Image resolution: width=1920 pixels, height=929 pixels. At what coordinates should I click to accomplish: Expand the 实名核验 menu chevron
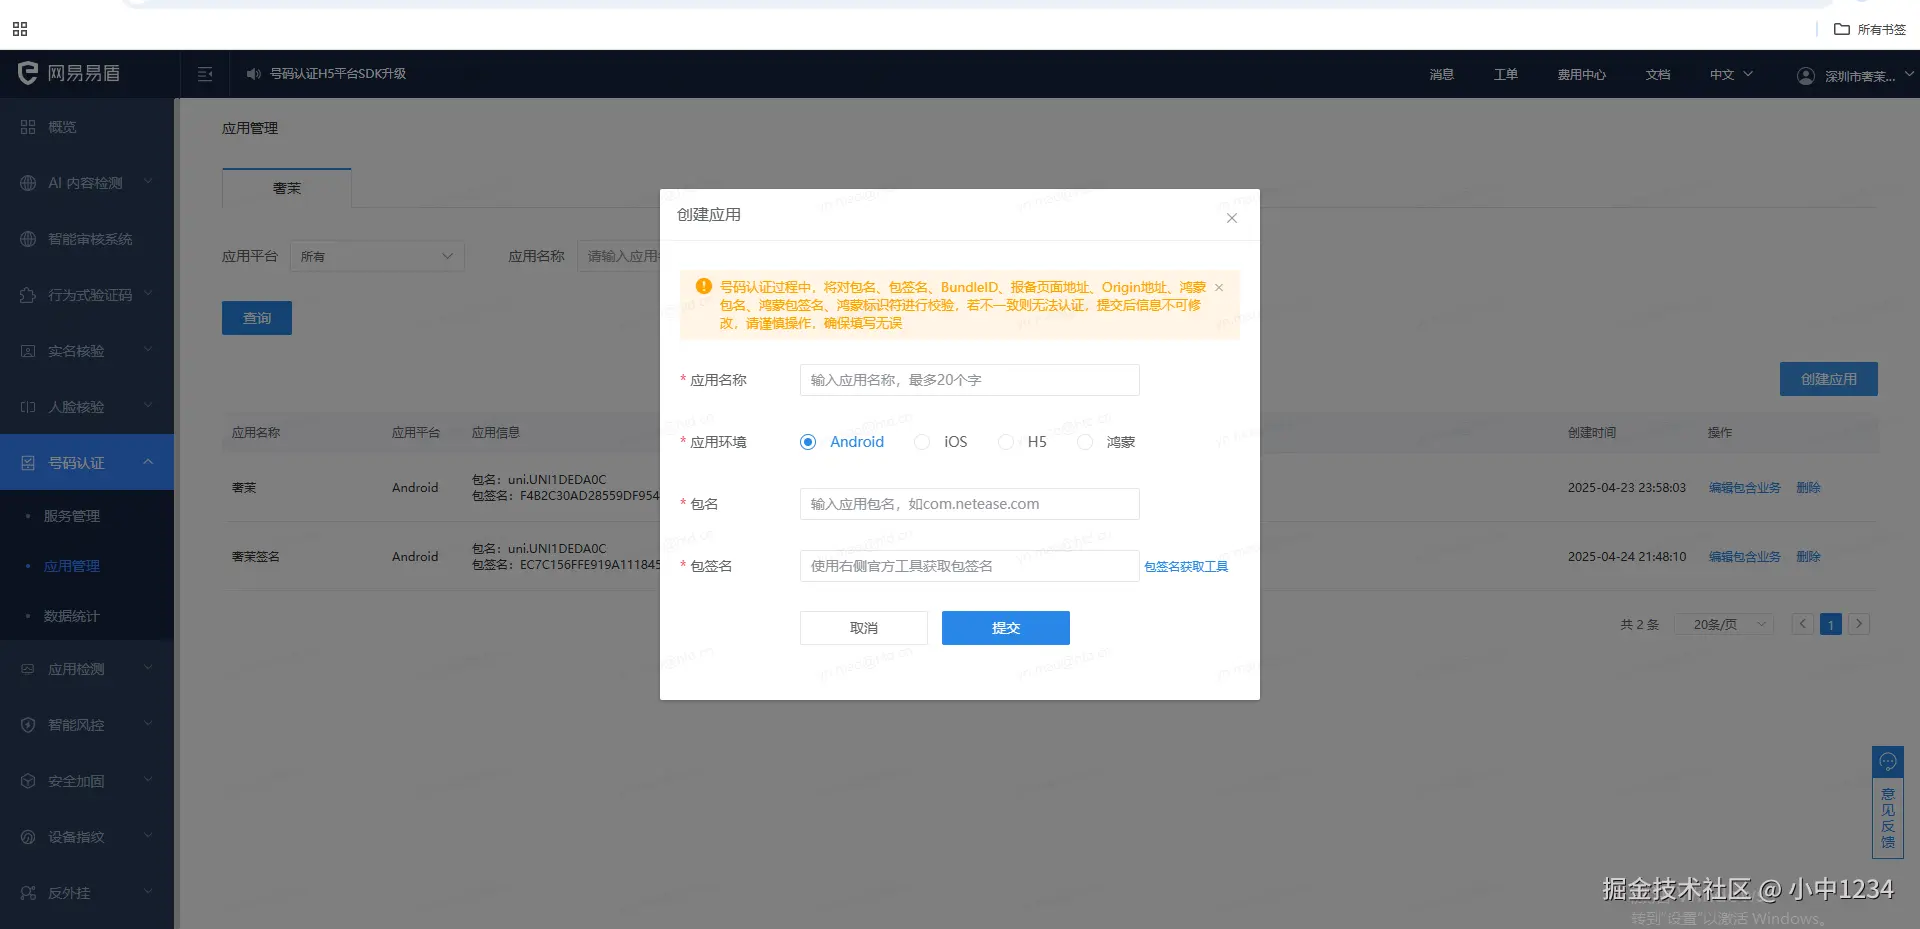(x=148, y=350)
